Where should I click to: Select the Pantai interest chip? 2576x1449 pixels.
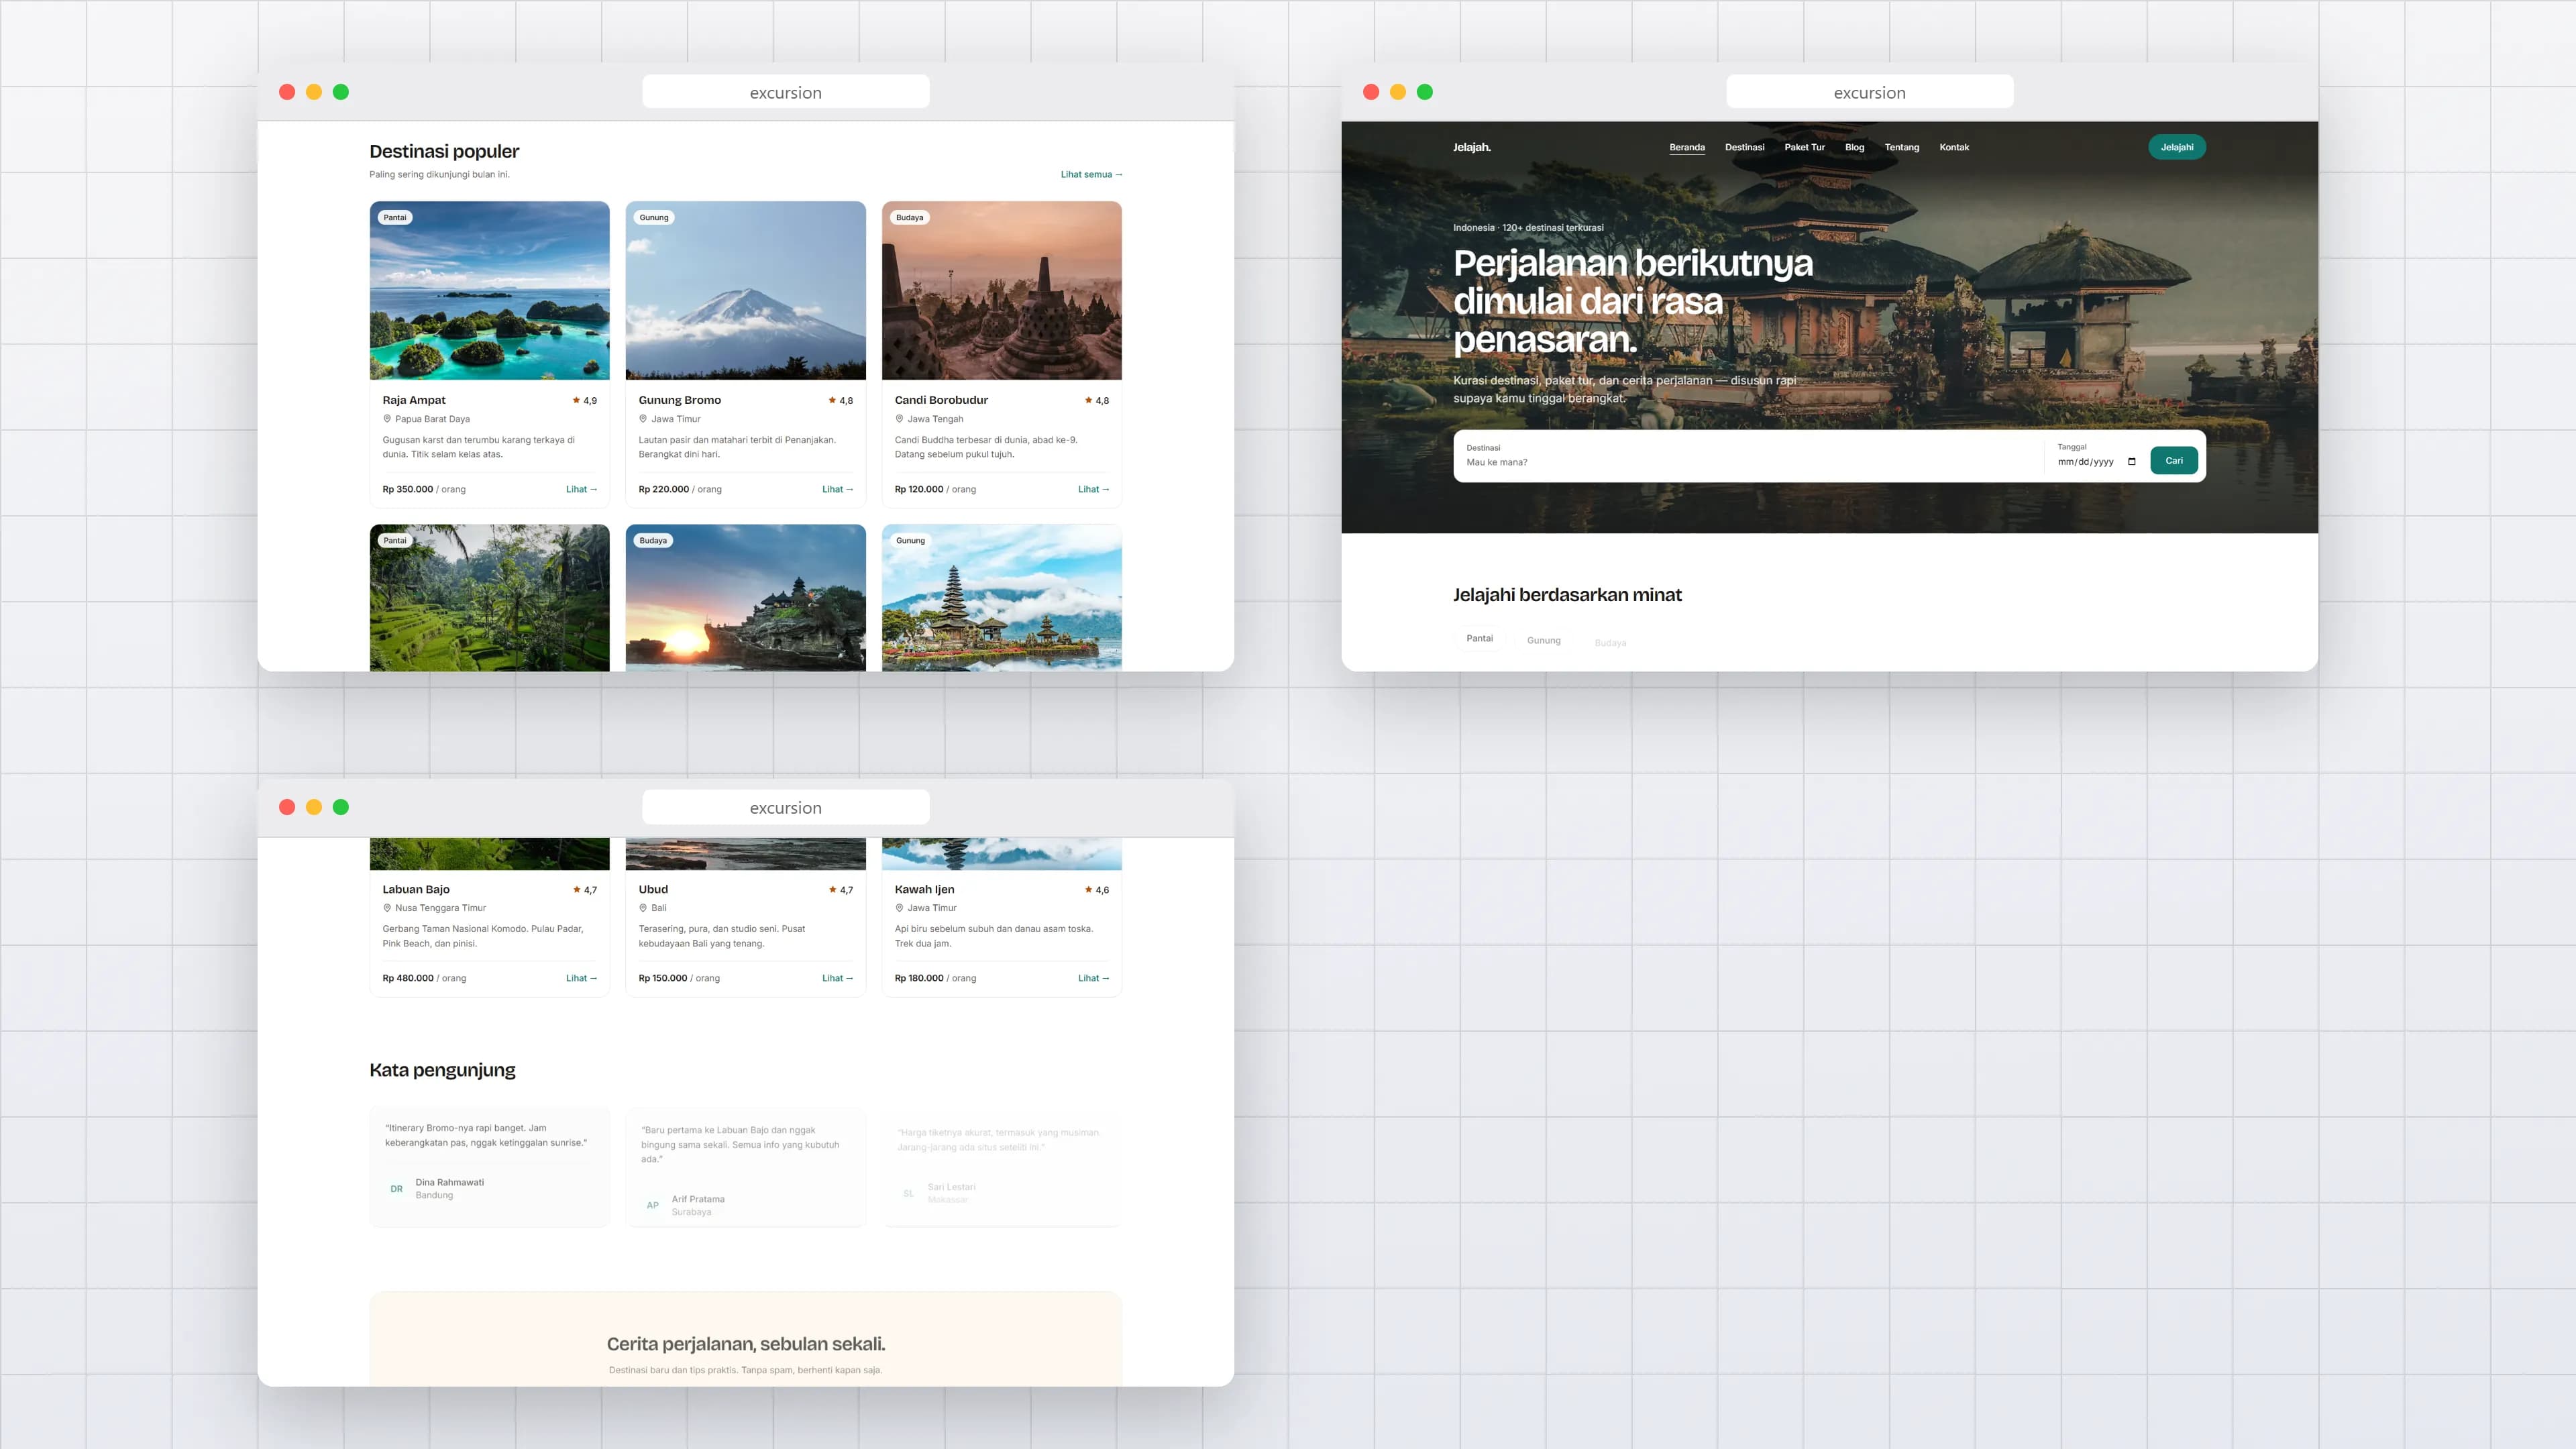1479,638
